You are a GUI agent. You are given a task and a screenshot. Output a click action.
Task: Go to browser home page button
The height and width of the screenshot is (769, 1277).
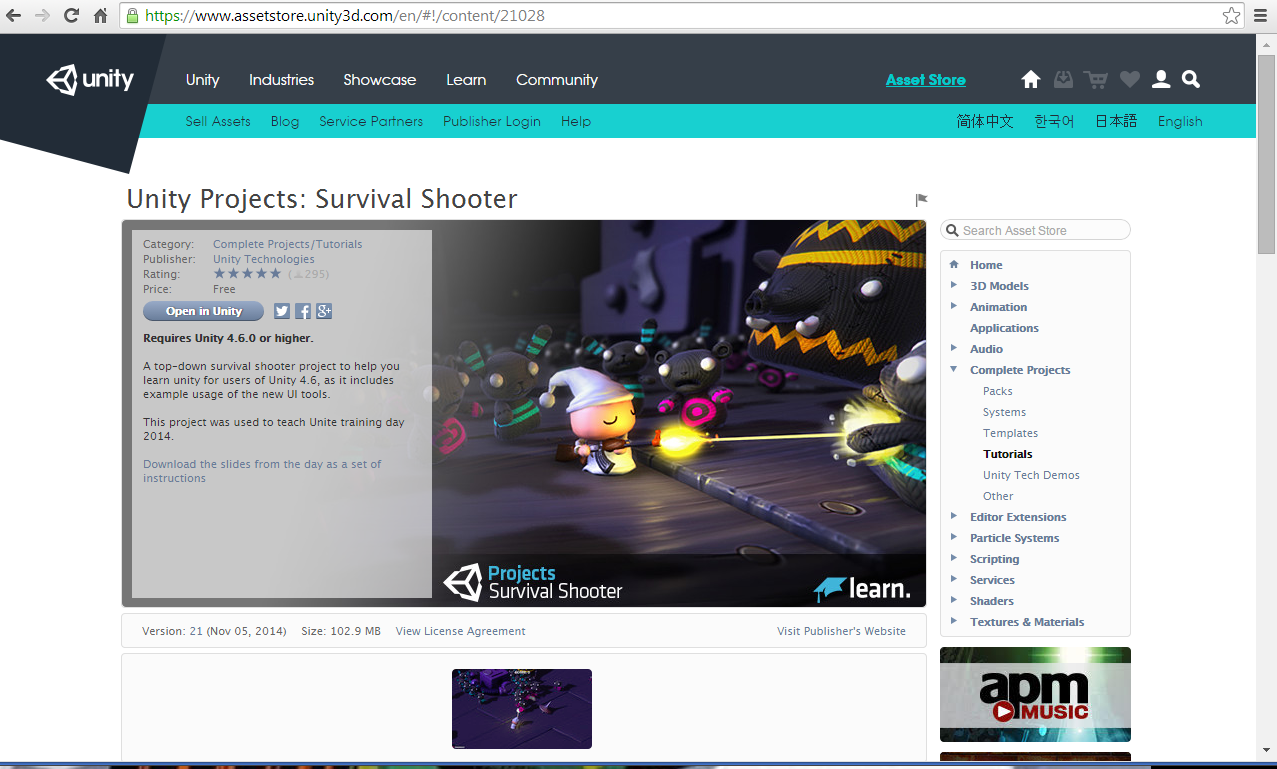(100, 16)
